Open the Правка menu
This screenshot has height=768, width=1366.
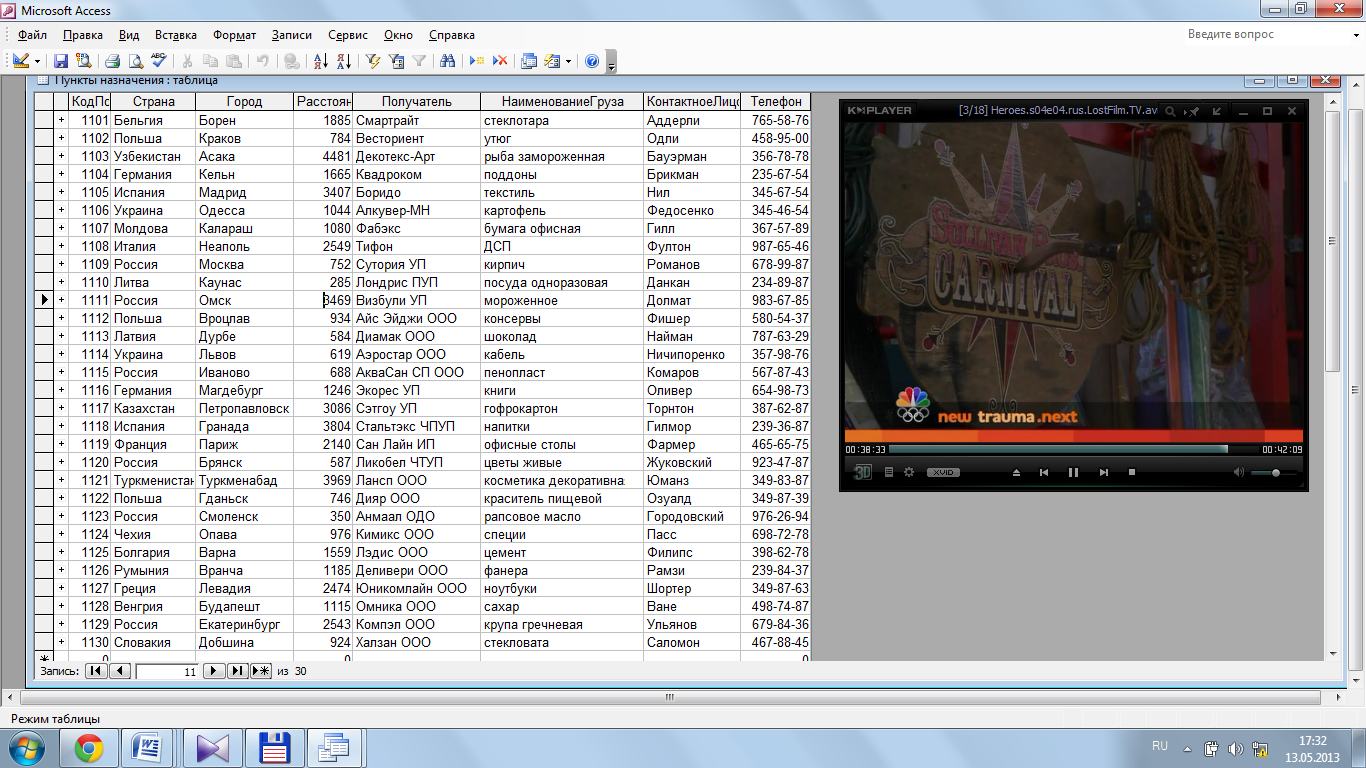(x=82, y=35)
